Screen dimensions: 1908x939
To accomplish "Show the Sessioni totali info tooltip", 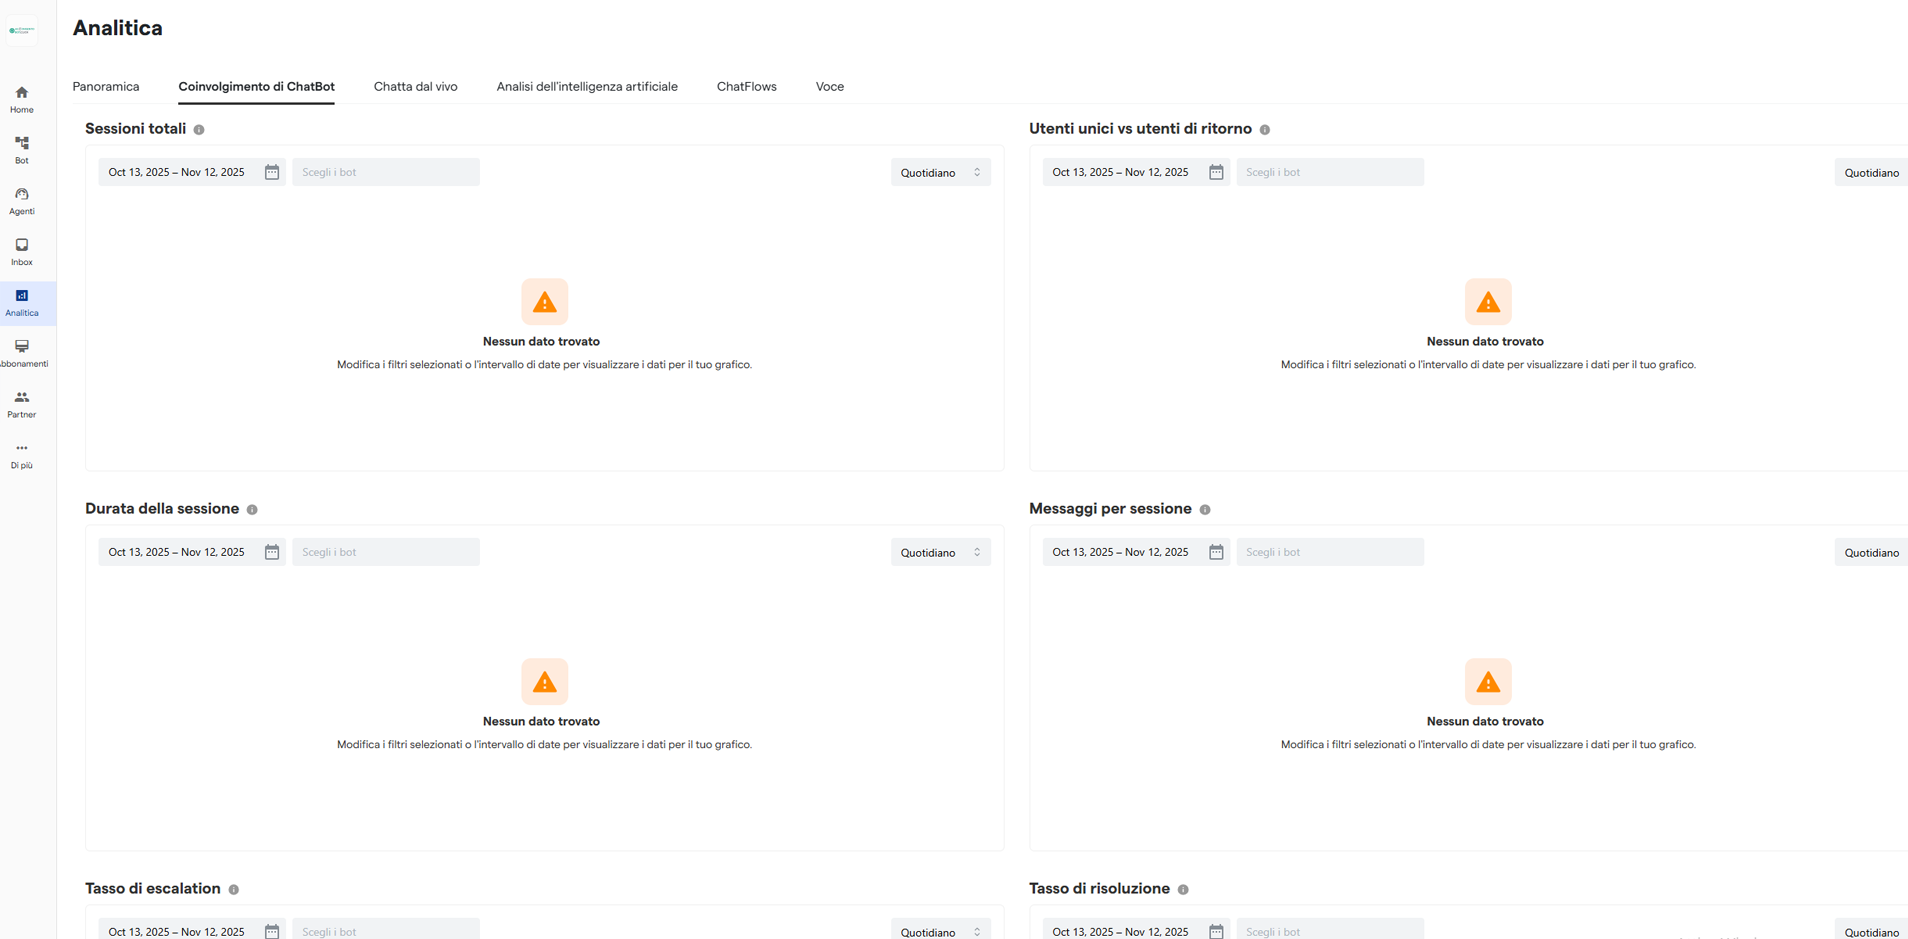I will tap(199, 129).
